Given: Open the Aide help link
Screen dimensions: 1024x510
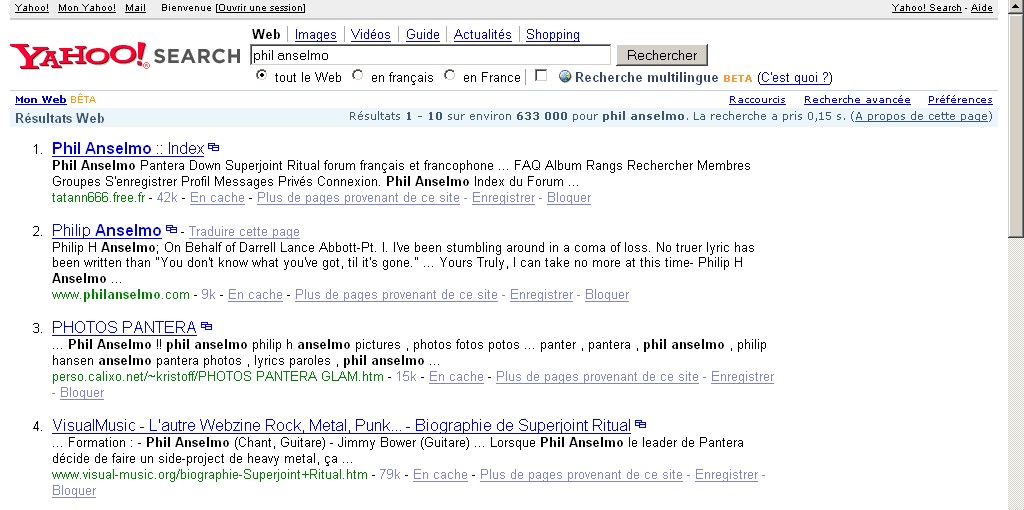Looking at the screenshot, I should click(982, 8).
